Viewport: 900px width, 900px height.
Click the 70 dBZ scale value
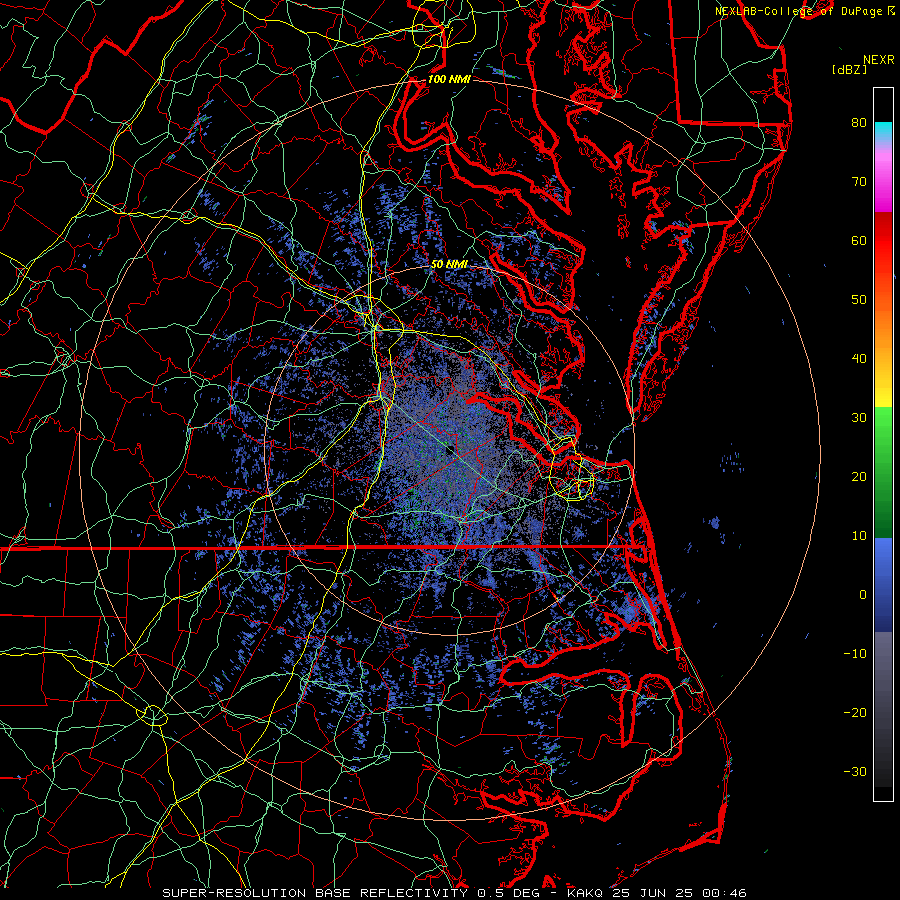[x=859, y=181]
